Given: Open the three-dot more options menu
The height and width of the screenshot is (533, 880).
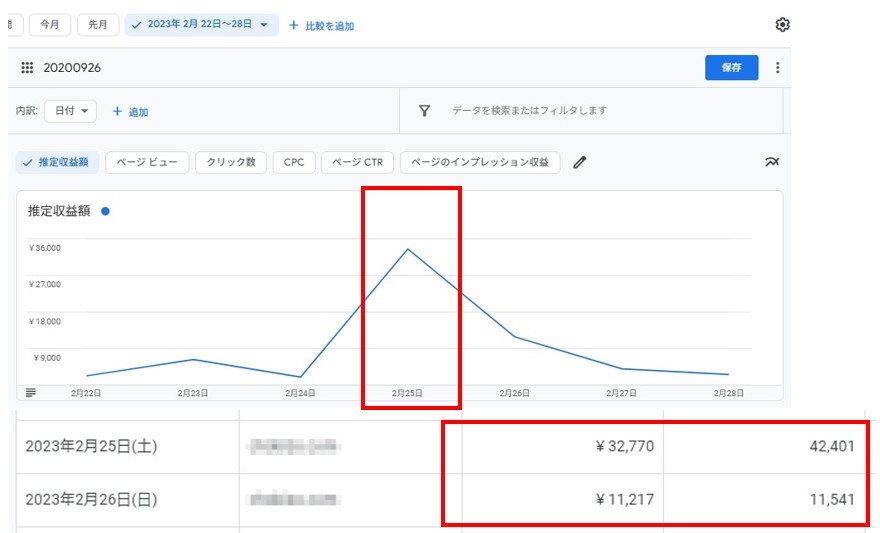Looking at the screenshot, I should 777,68.
